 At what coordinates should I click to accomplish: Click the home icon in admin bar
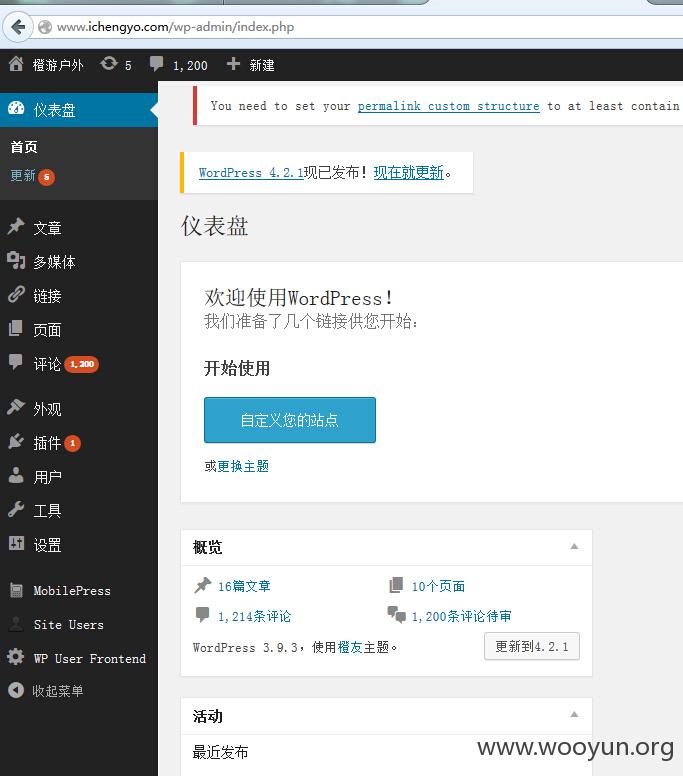click(x=16, y=64)
